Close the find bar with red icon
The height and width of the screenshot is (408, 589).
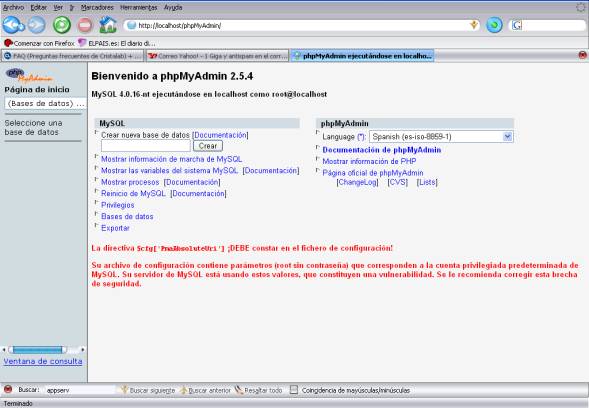(8, 390)
